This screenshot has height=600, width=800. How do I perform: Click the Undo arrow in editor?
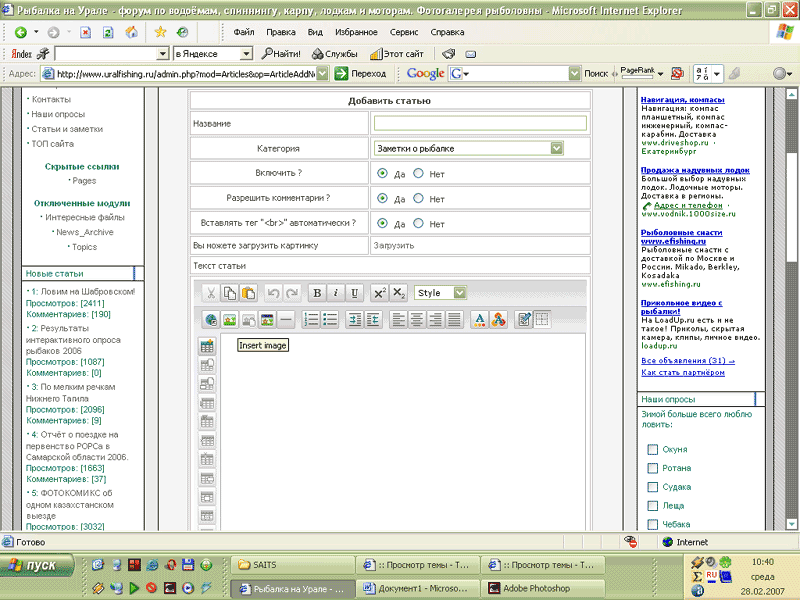(x=274, y=293)
